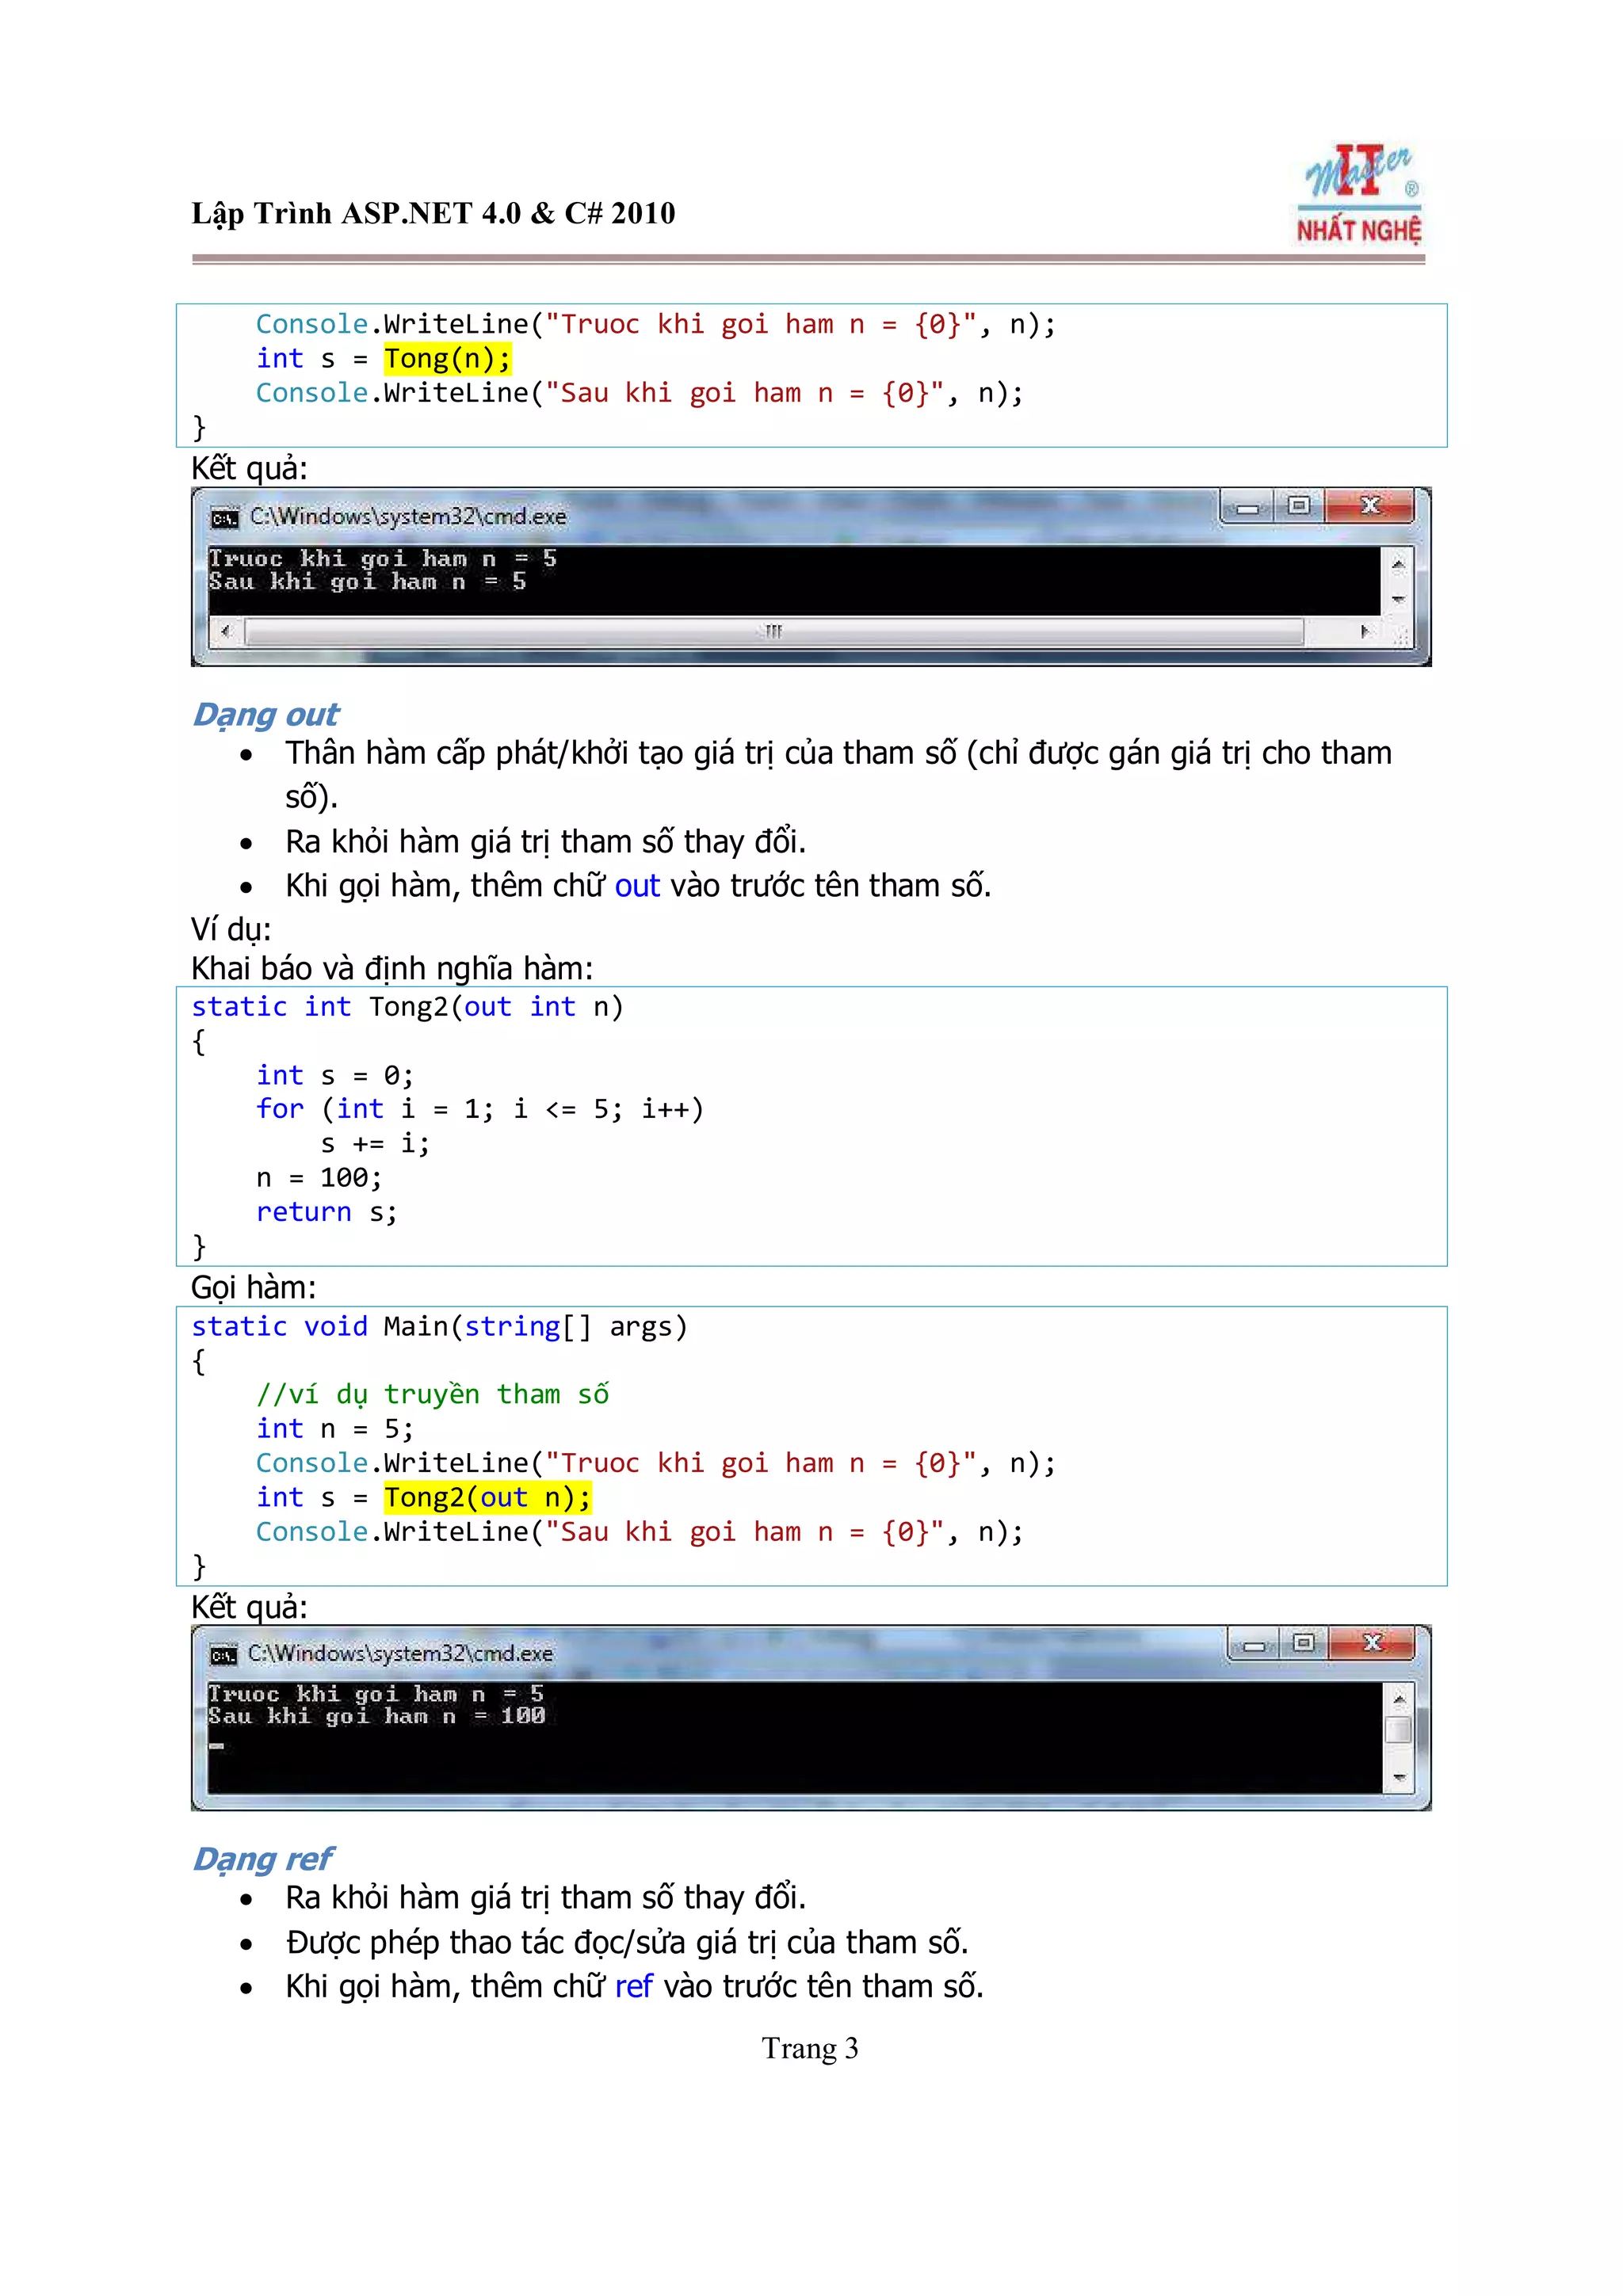This screenshot has height=2296, width=1623.
Task: Click bullet 'Được phép thao tác đọc/sửa giá trị của tham số.'
Action: (627, 1942)
